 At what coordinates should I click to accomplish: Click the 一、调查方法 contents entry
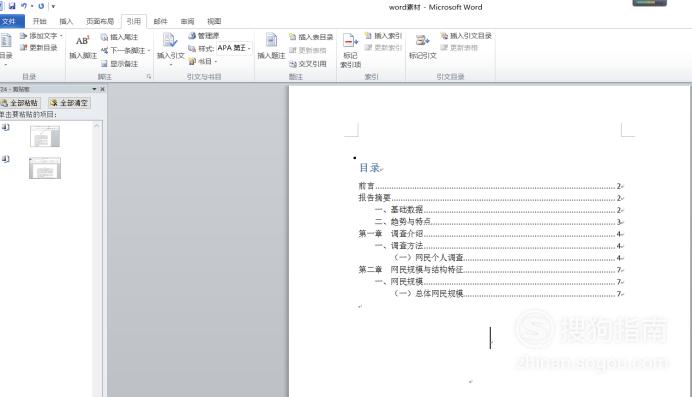point(499,246)
